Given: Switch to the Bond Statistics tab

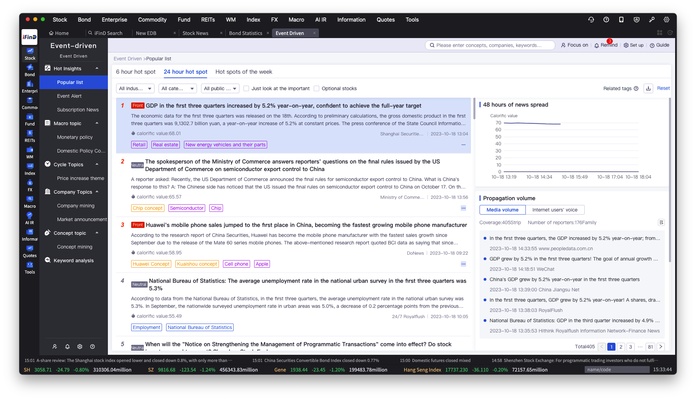Looking at the screenshot, I should coord(245,33).
